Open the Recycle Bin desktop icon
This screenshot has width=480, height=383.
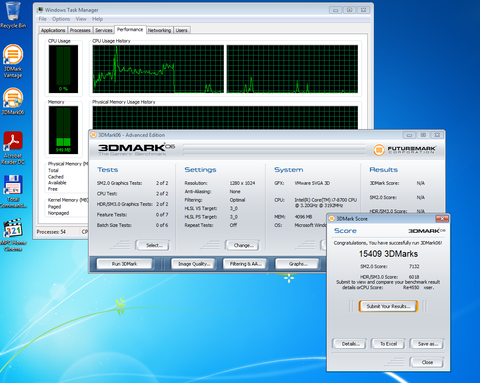13,15
